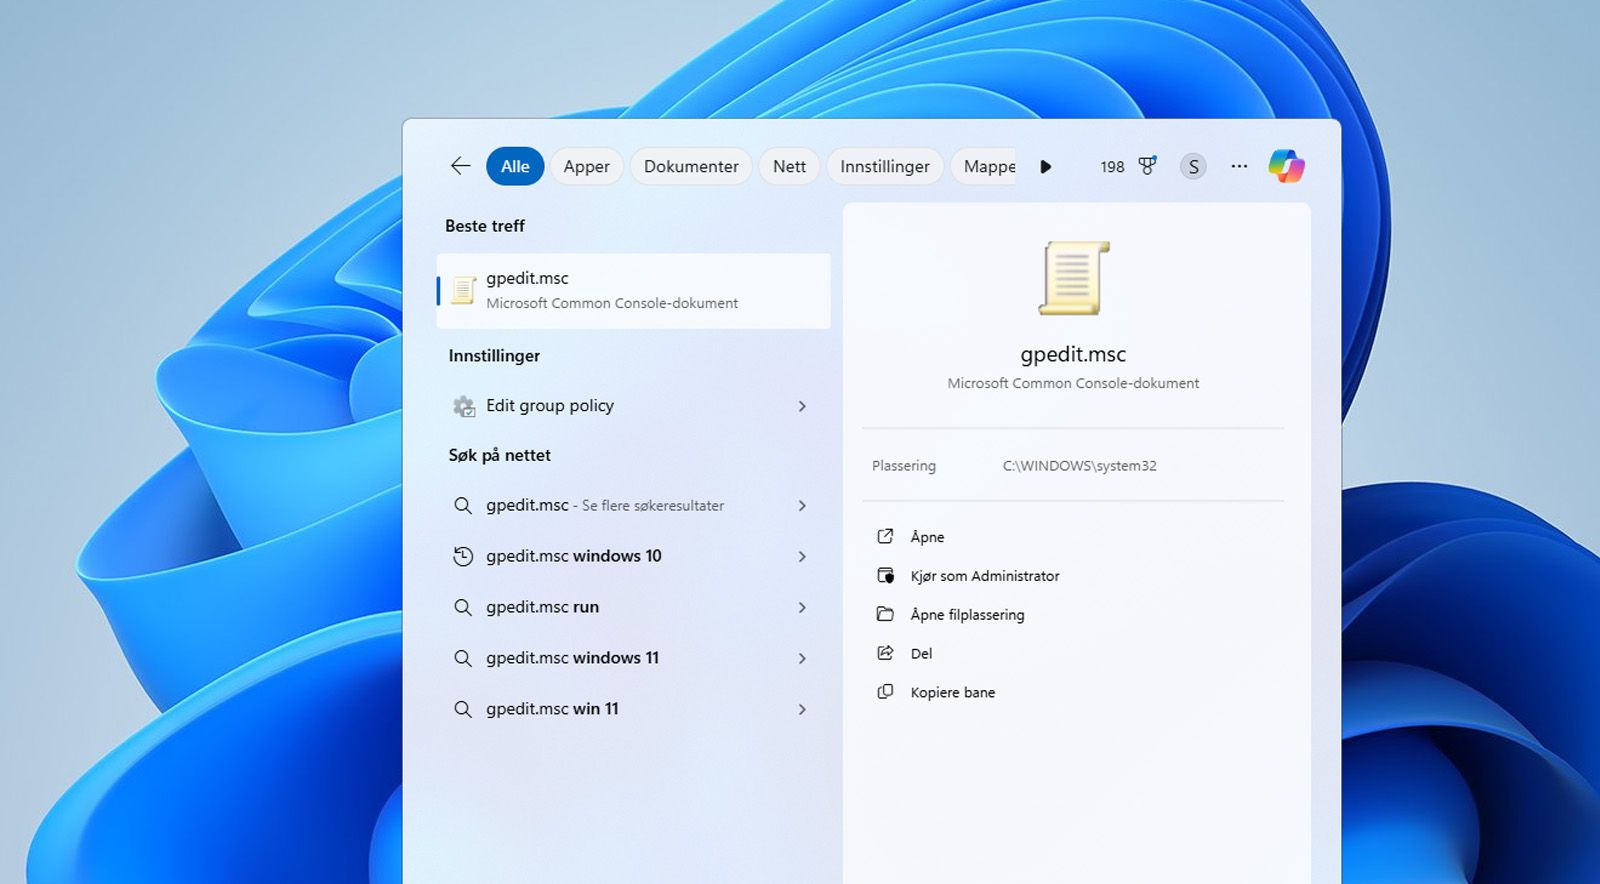Click the C:\WINDOWS\system32 location path
The width and height of the screenshot is (1600, 884).
click(1079, 466)
